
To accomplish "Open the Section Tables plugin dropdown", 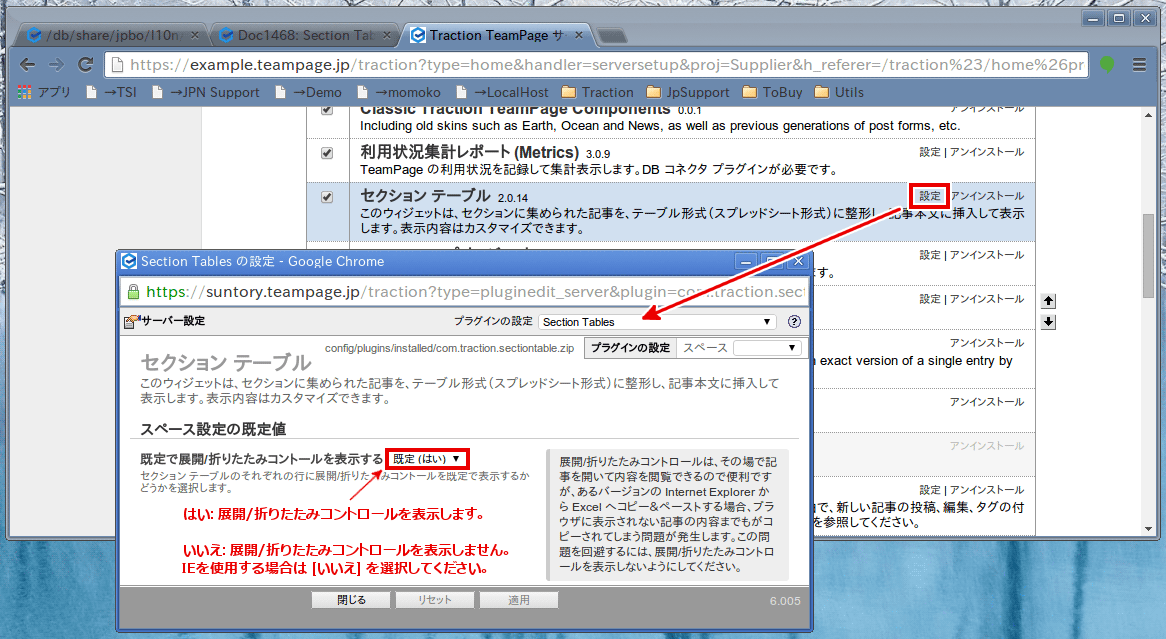I will [657, 322].
